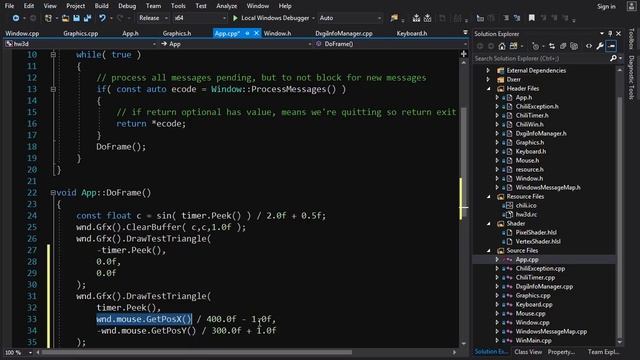This screenshot has height=360, width=640.
Task: Click the View Code brackets icon
Action: click(x=589, y=46)
